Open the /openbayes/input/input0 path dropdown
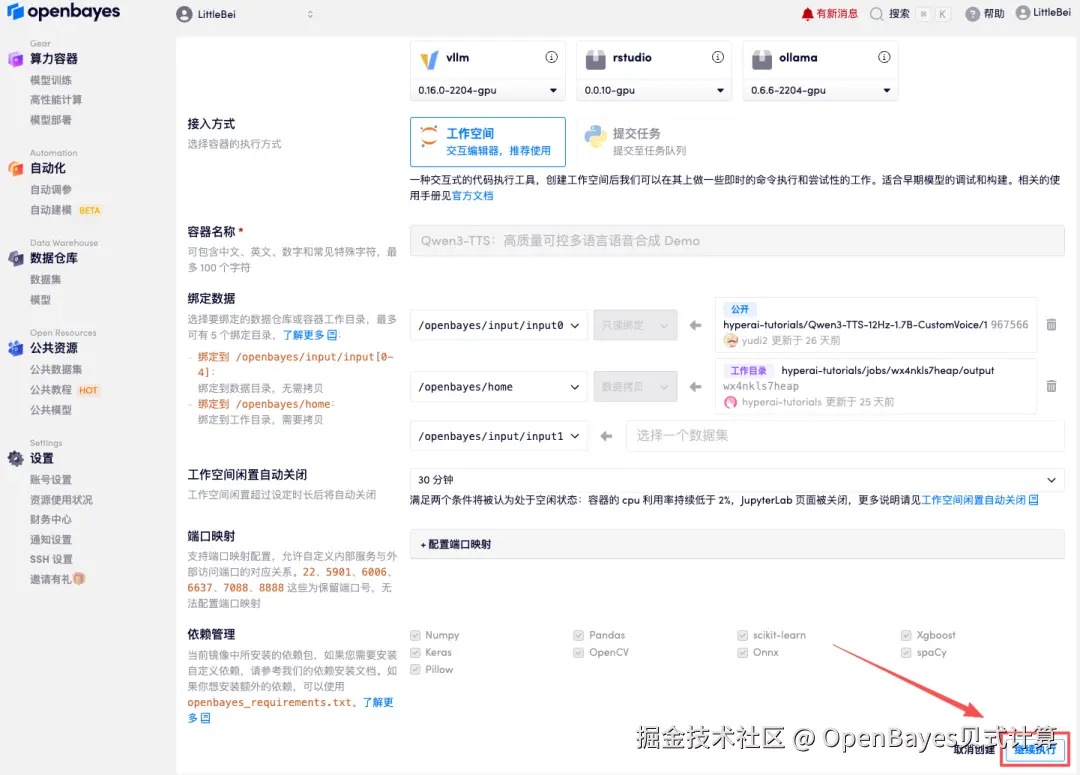The width and height of the screenshot is (1080, 775). click(498, 324)
